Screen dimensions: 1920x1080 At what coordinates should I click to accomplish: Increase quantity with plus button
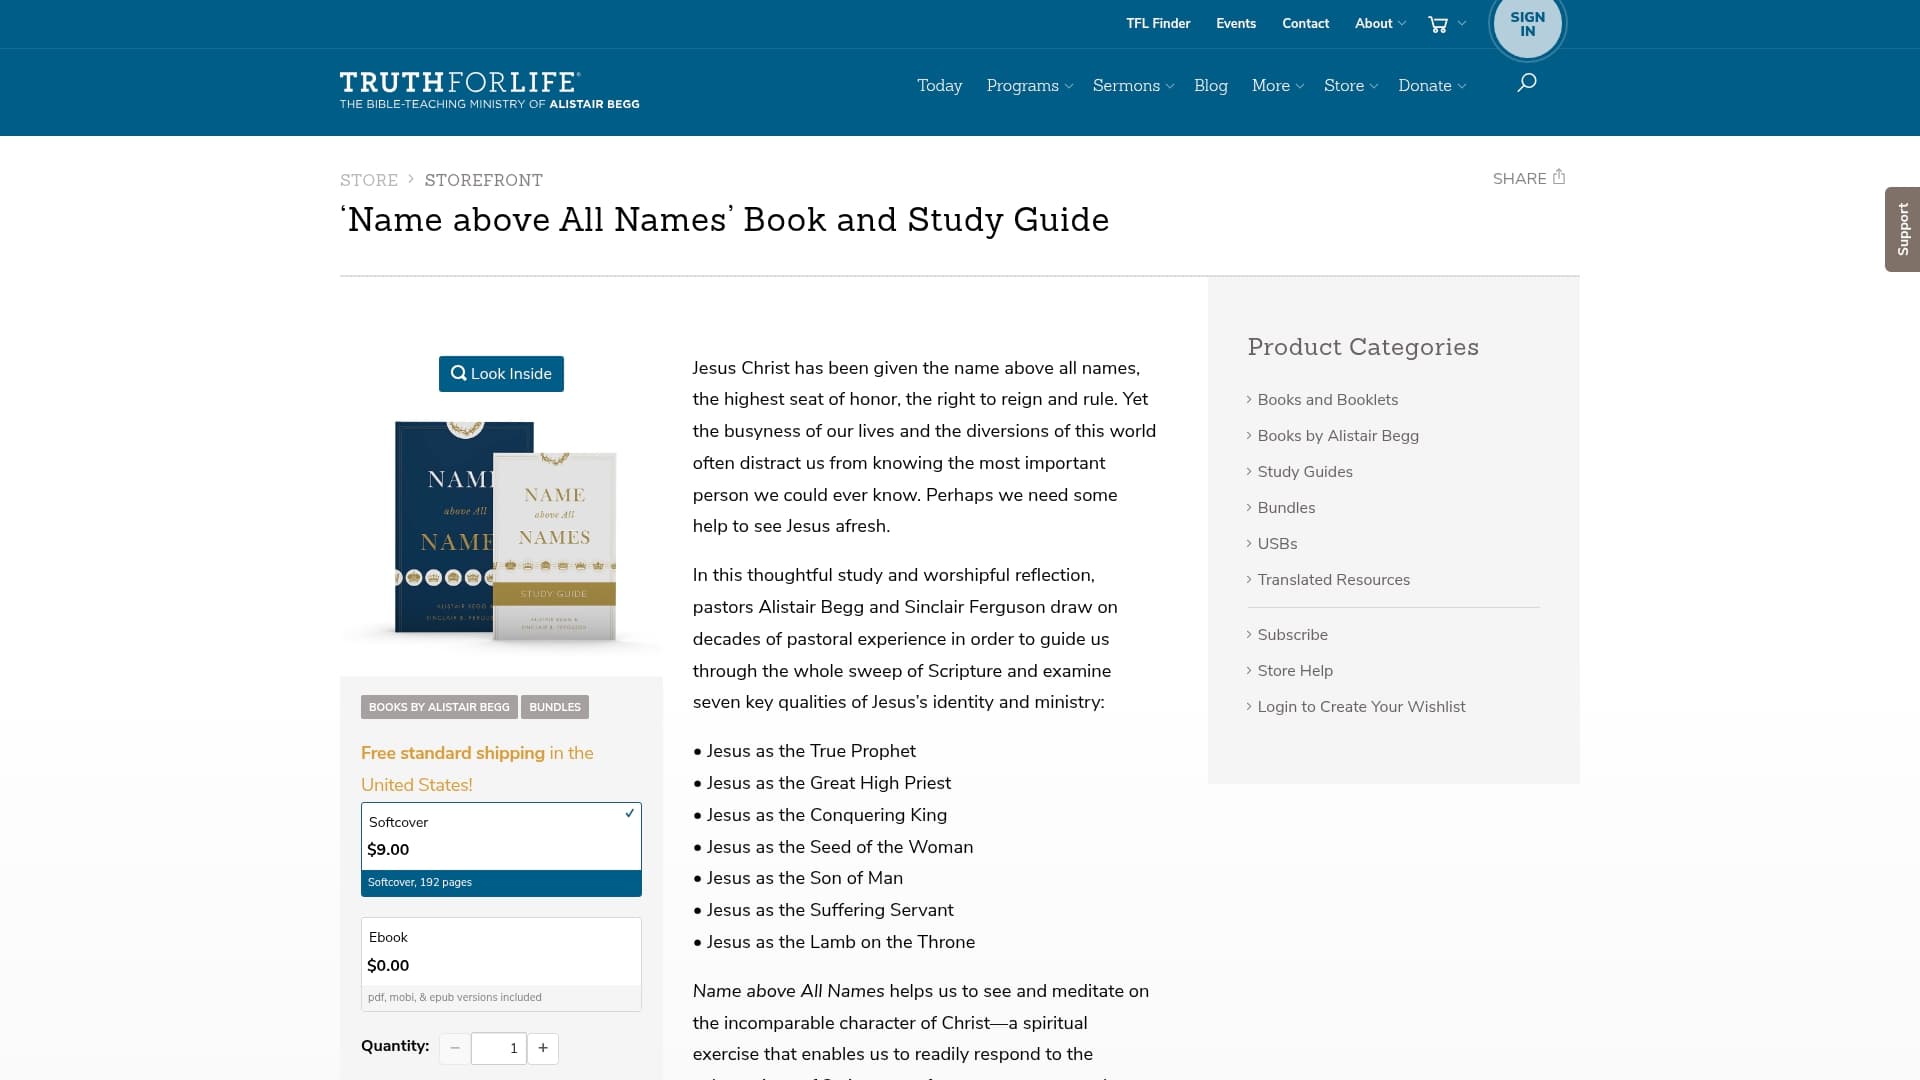pyautogui.click(x=543, y=1048)
